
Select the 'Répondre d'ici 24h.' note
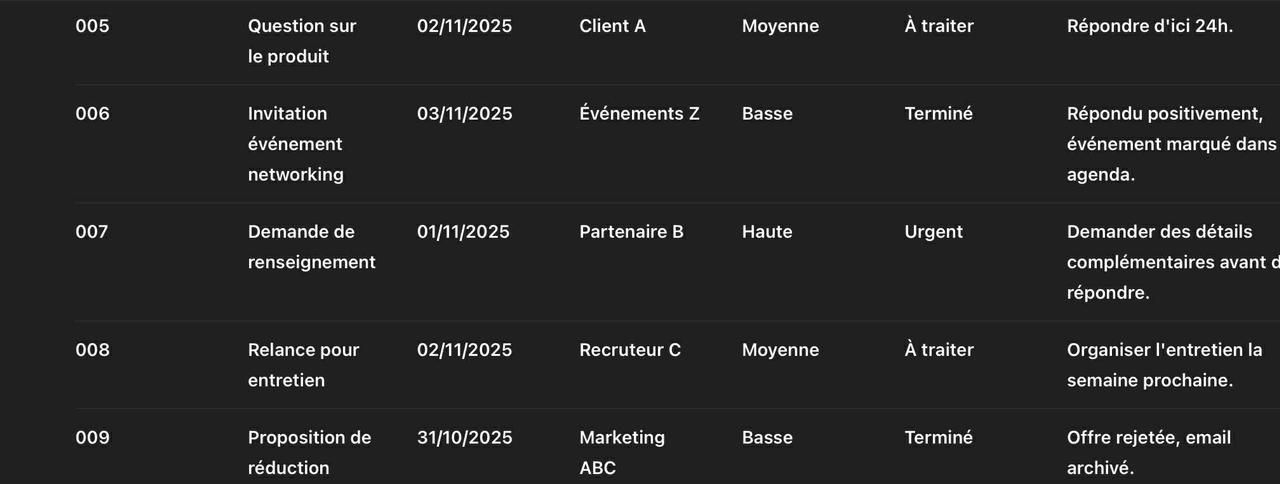[1149, 27]
